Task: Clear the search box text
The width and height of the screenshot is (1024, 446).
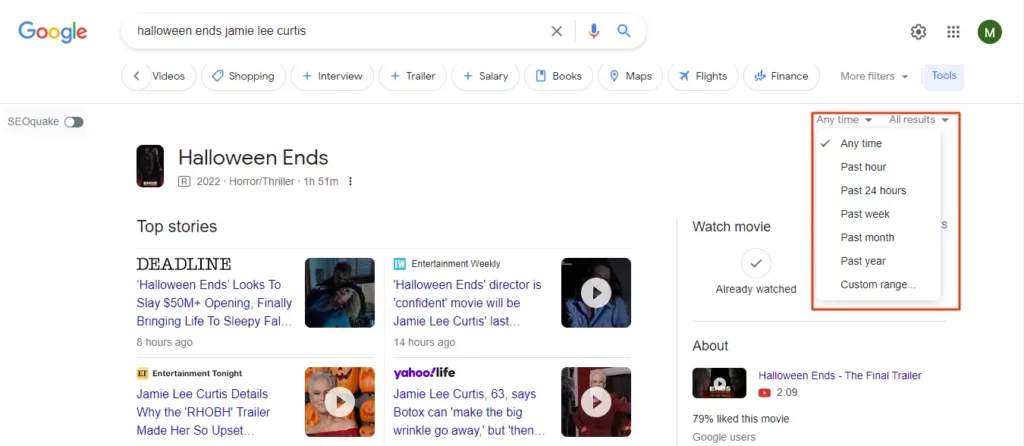Action: [x=556, y=31]
